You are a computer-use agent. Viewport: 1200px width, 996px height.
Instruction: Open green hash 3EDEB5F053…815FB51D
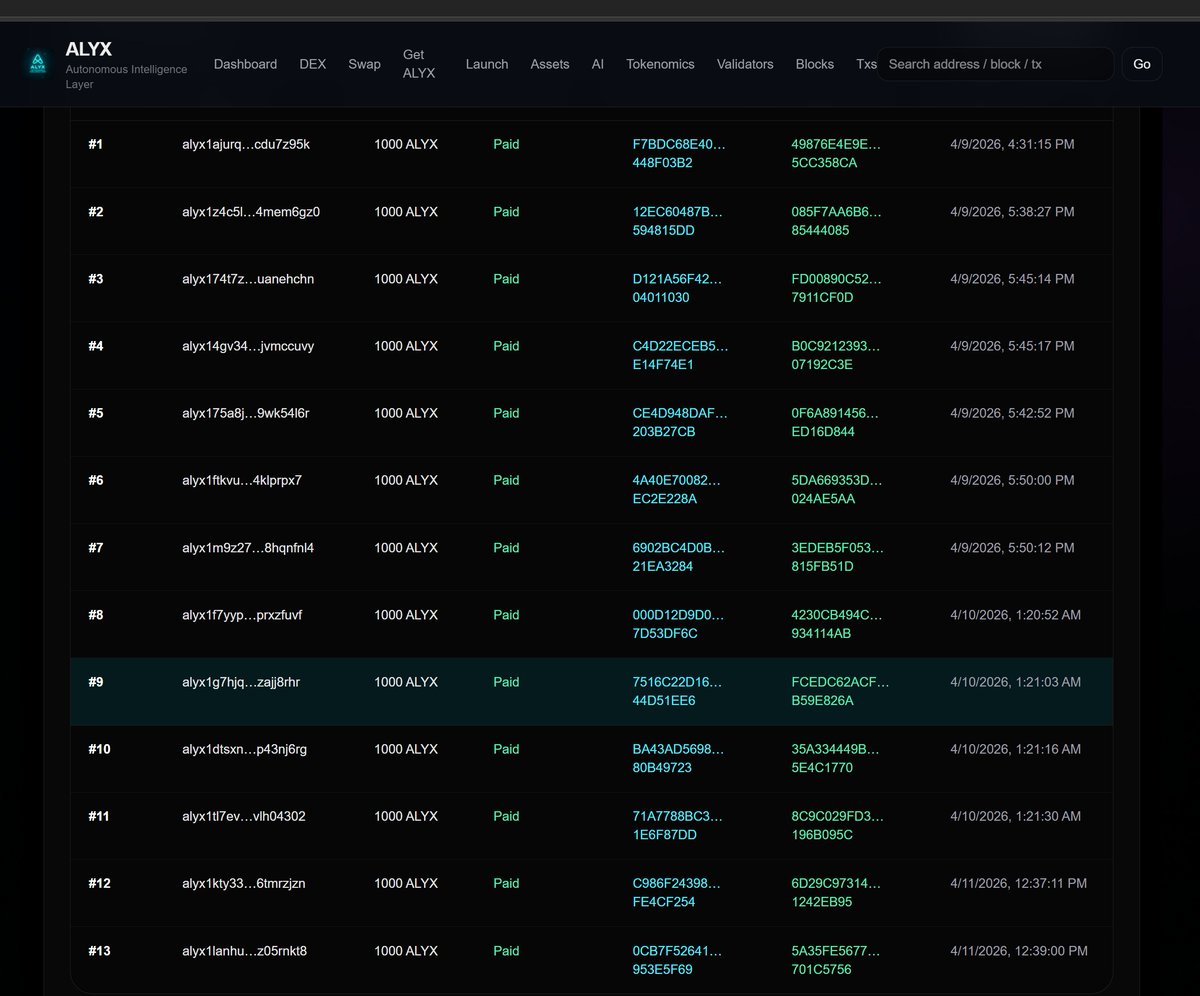tap(838, 557)
